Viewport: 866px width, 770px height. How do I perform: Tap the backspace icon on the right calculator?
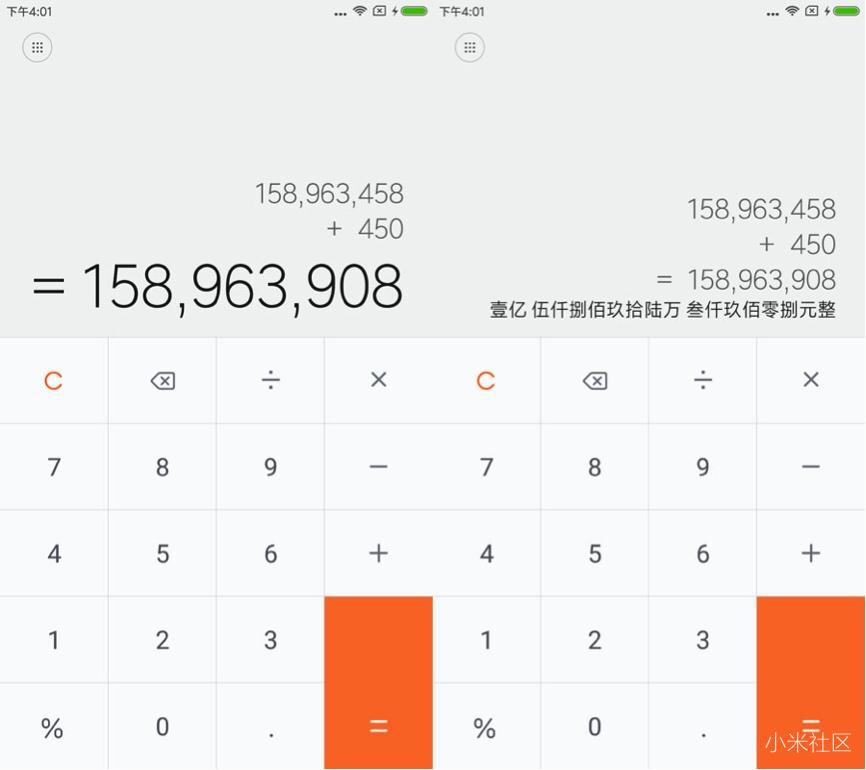click(x=594, y=380)
